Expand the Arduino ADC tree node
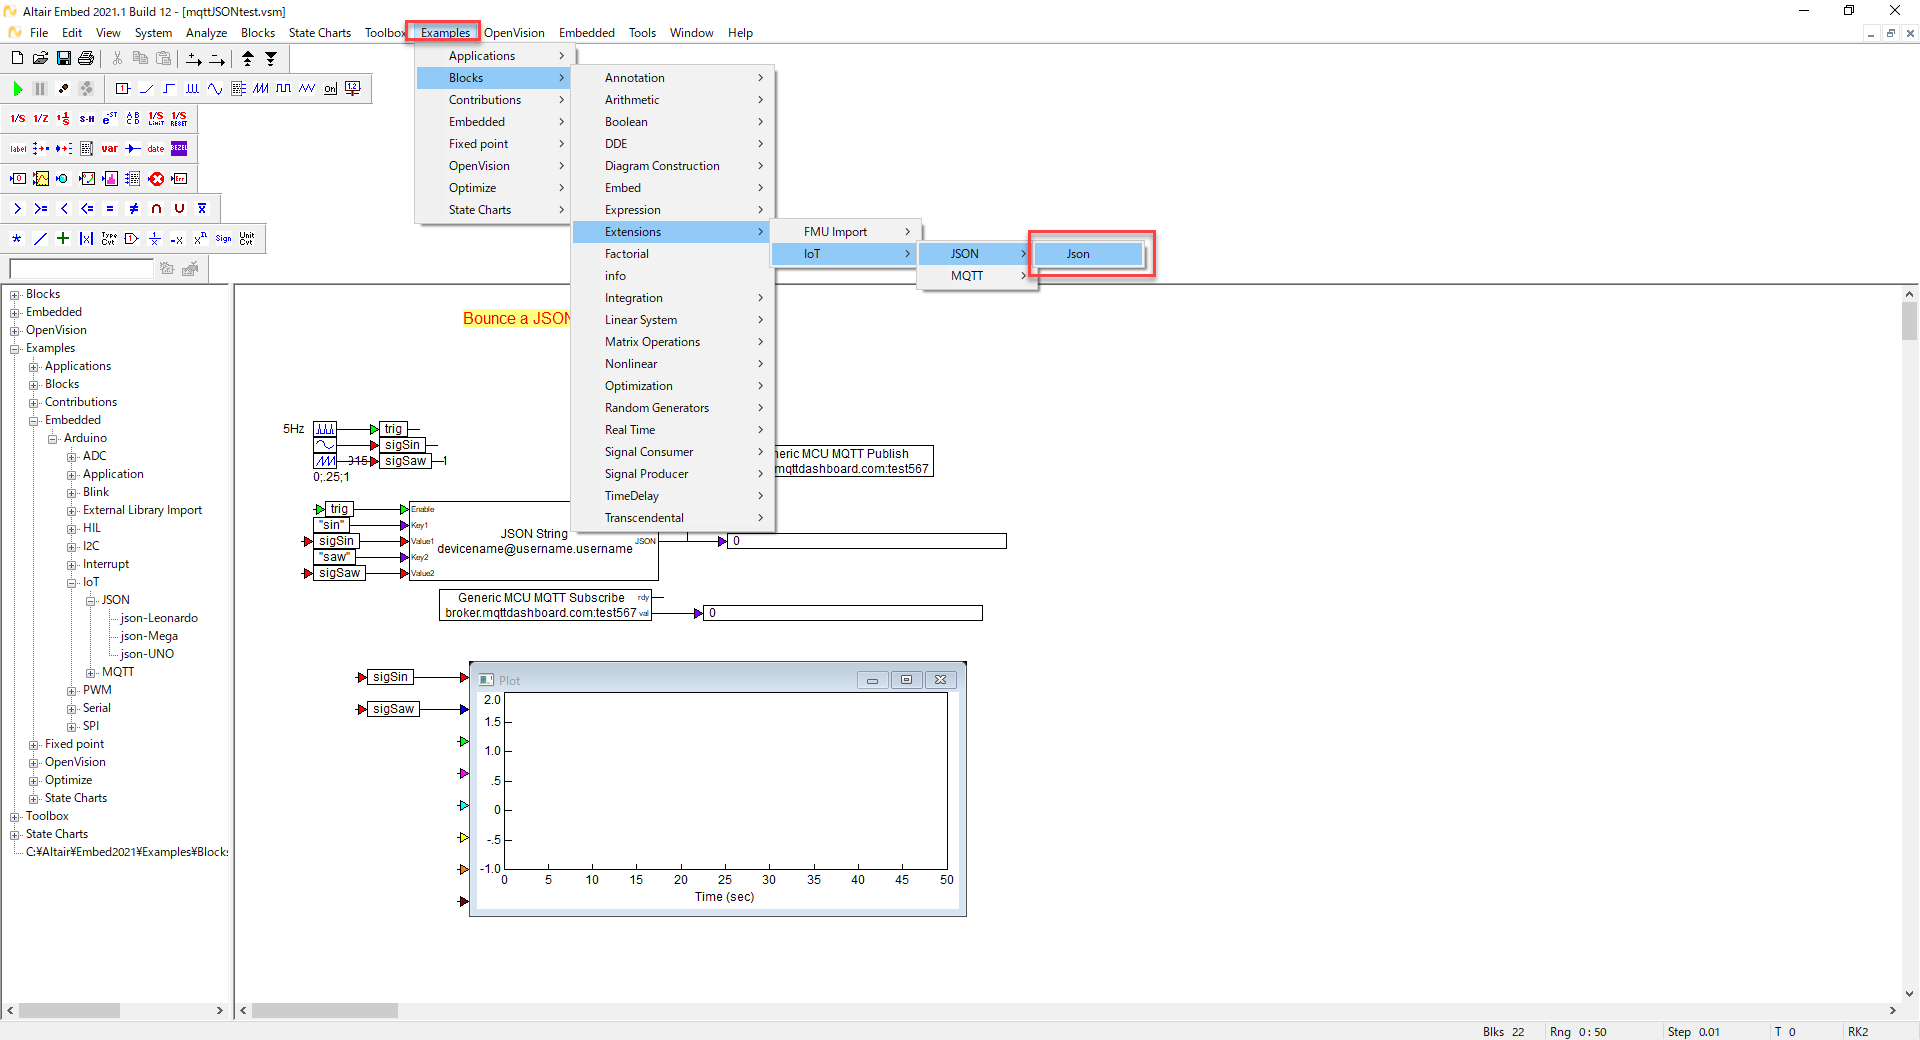This screenshot has height=1040, width=1920. pos(71,456)
